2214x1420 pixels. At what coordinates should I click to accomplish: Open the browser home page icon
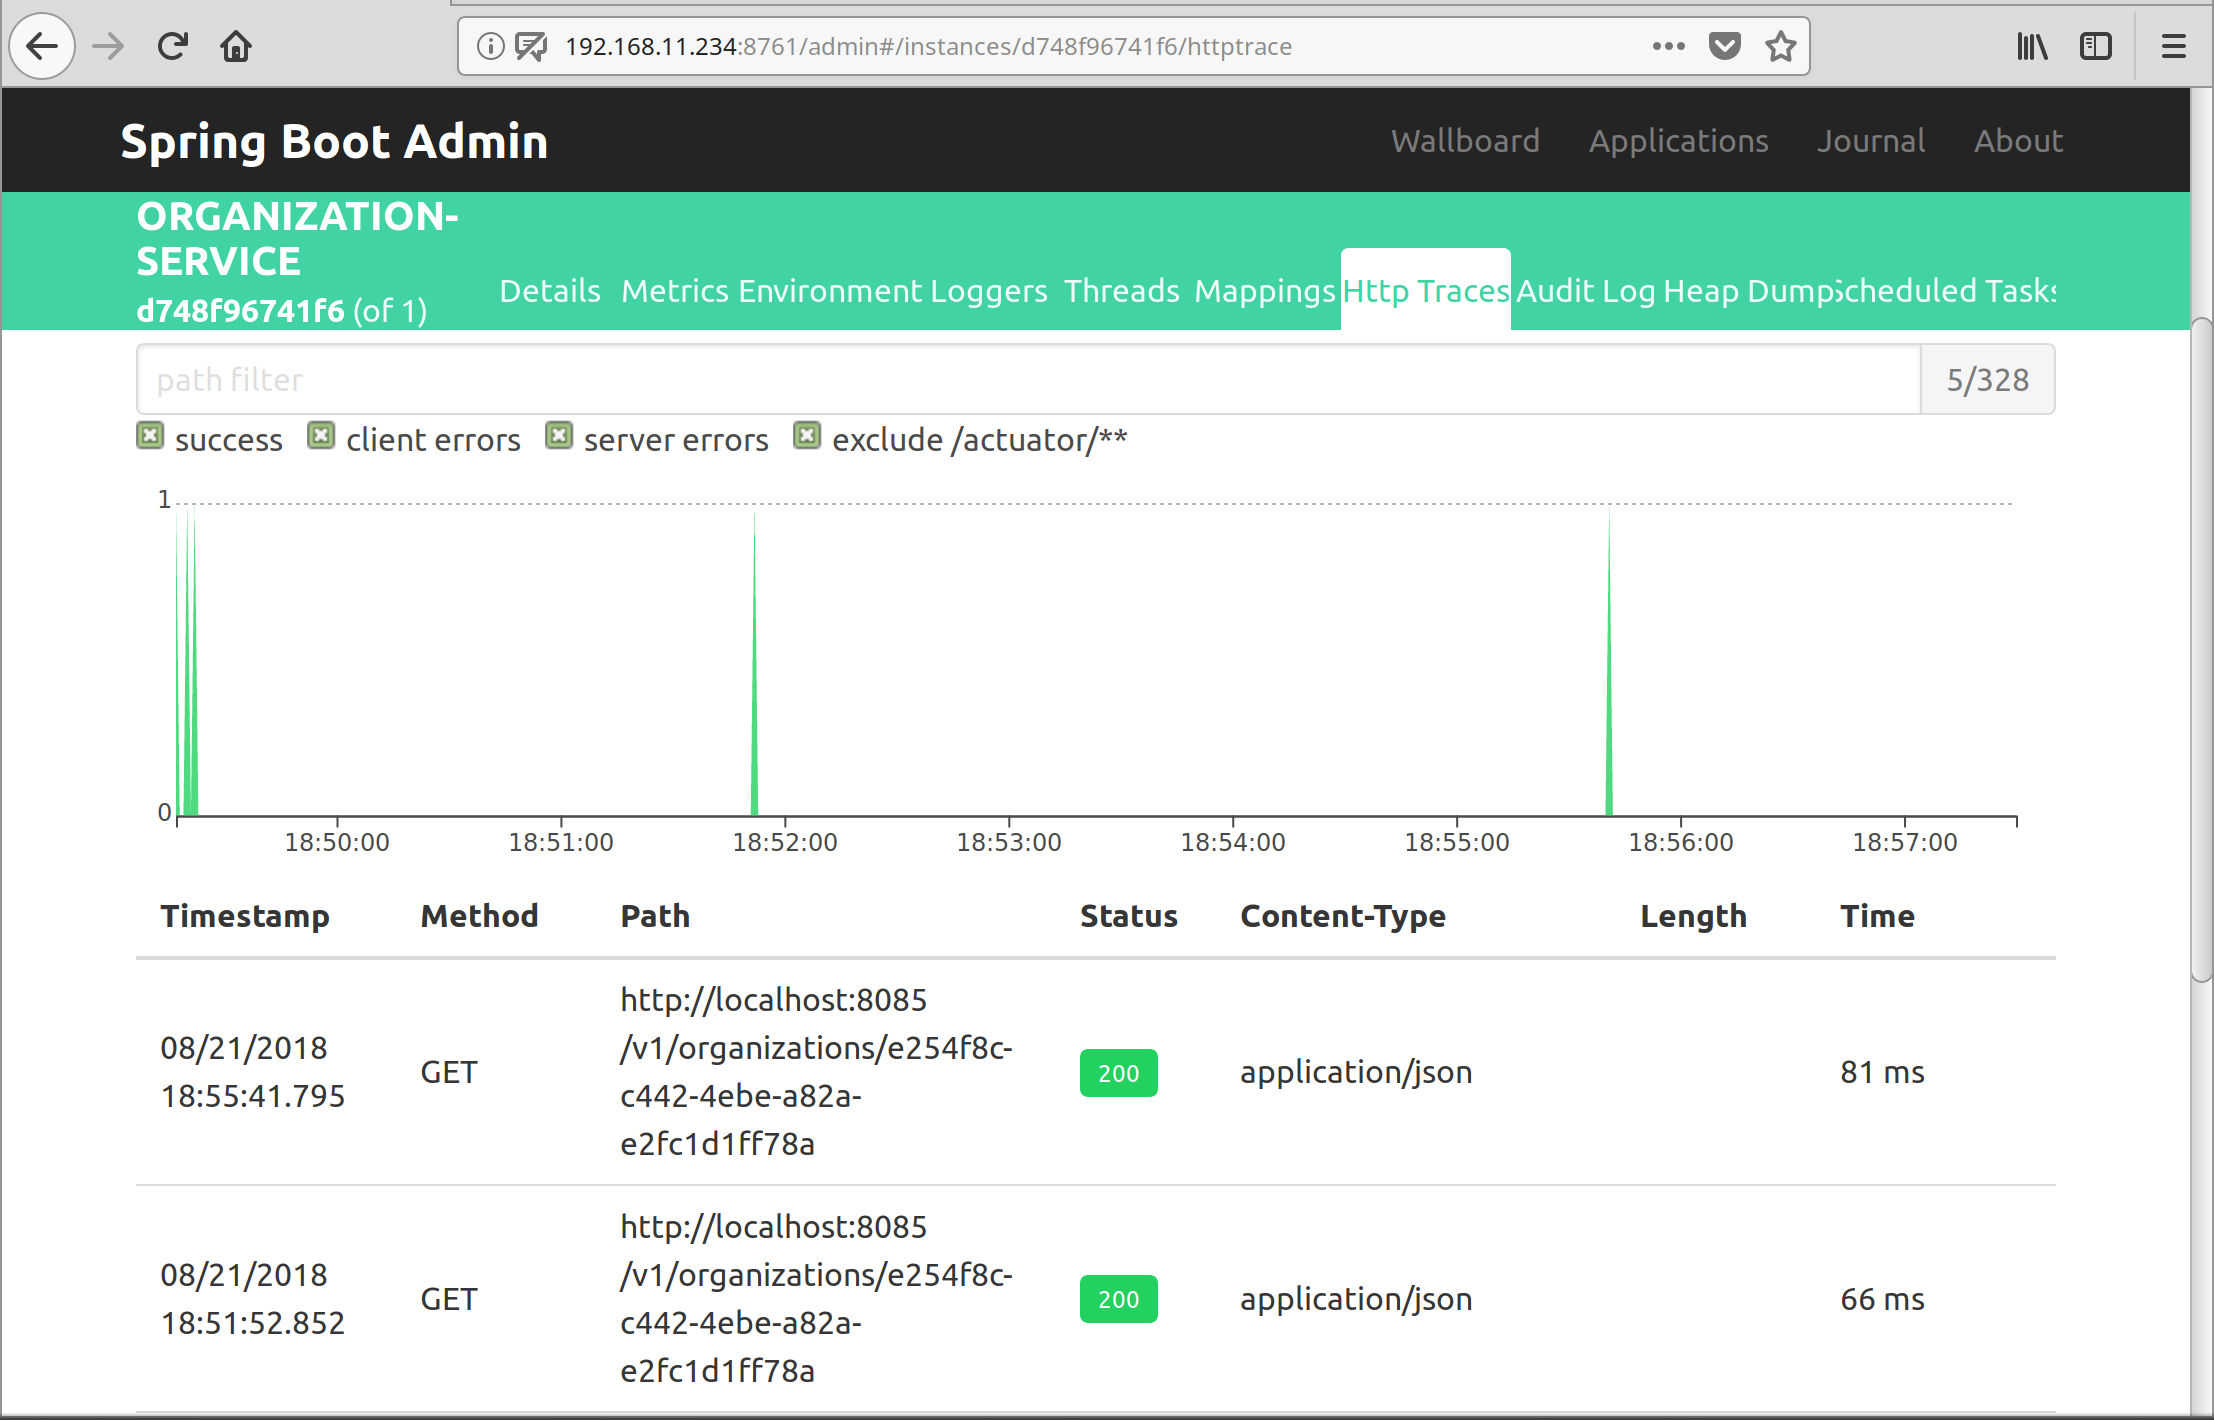[x=236, y=46]
